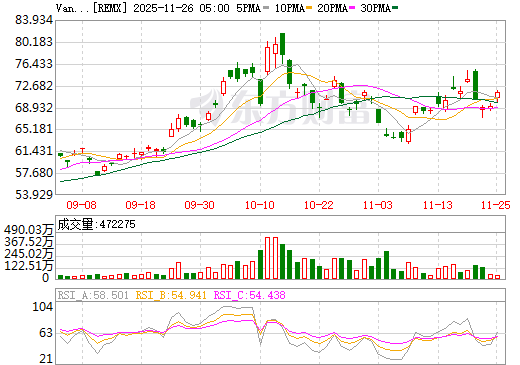Click the 245.02万 volume axis label
Image resolution: width=520 pixels, height=365 pixels.
tap(29, 254)
